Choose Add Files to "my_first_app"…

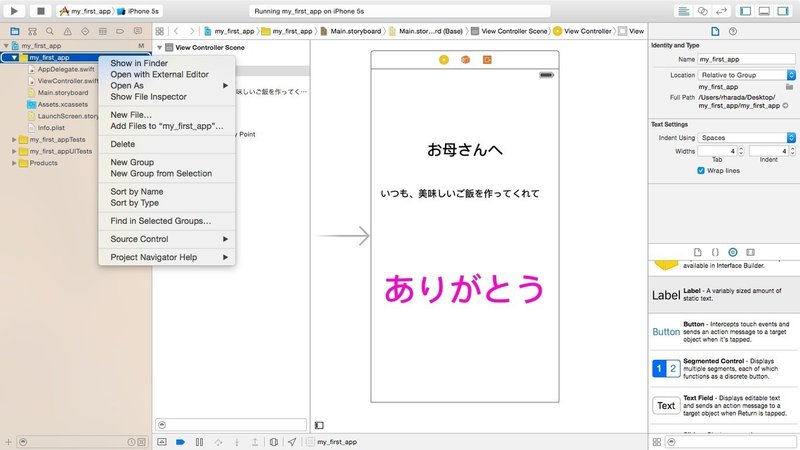167,126
